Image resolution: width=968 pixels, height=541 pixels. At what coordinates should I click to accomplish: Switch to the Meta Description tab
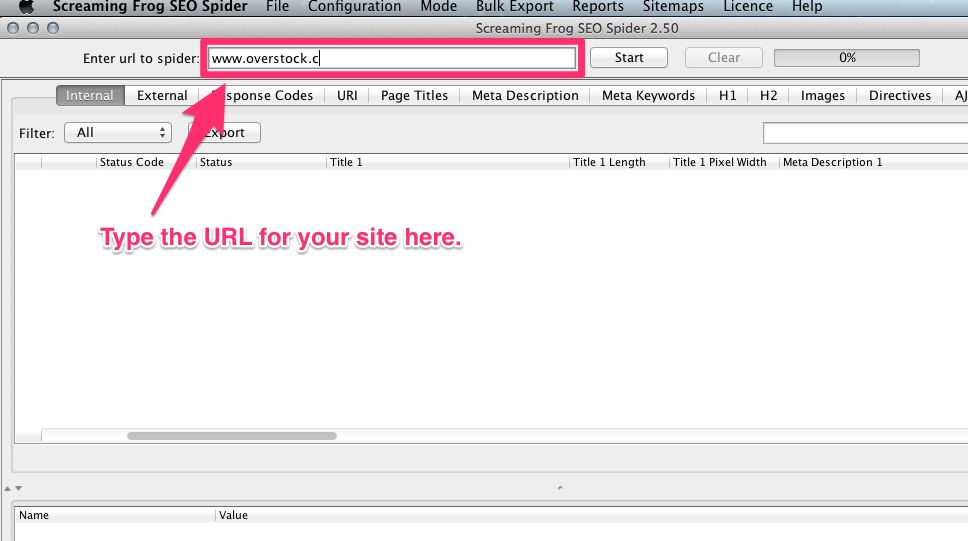[x=525, y=95]
